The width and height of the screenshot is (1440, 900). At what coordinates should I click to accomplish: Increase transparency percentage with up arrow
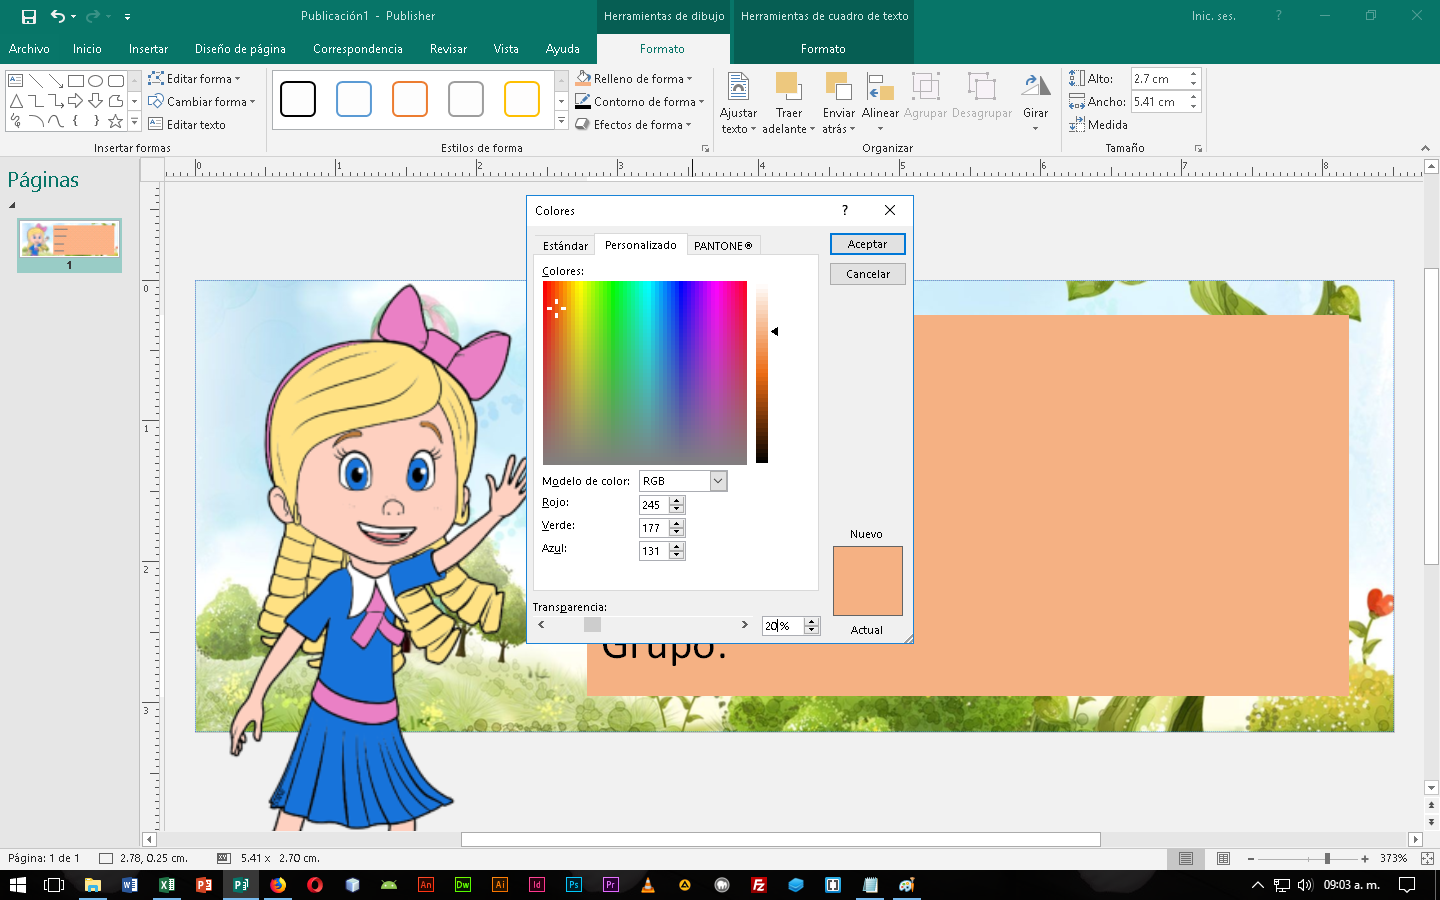(x=812, y=621)
